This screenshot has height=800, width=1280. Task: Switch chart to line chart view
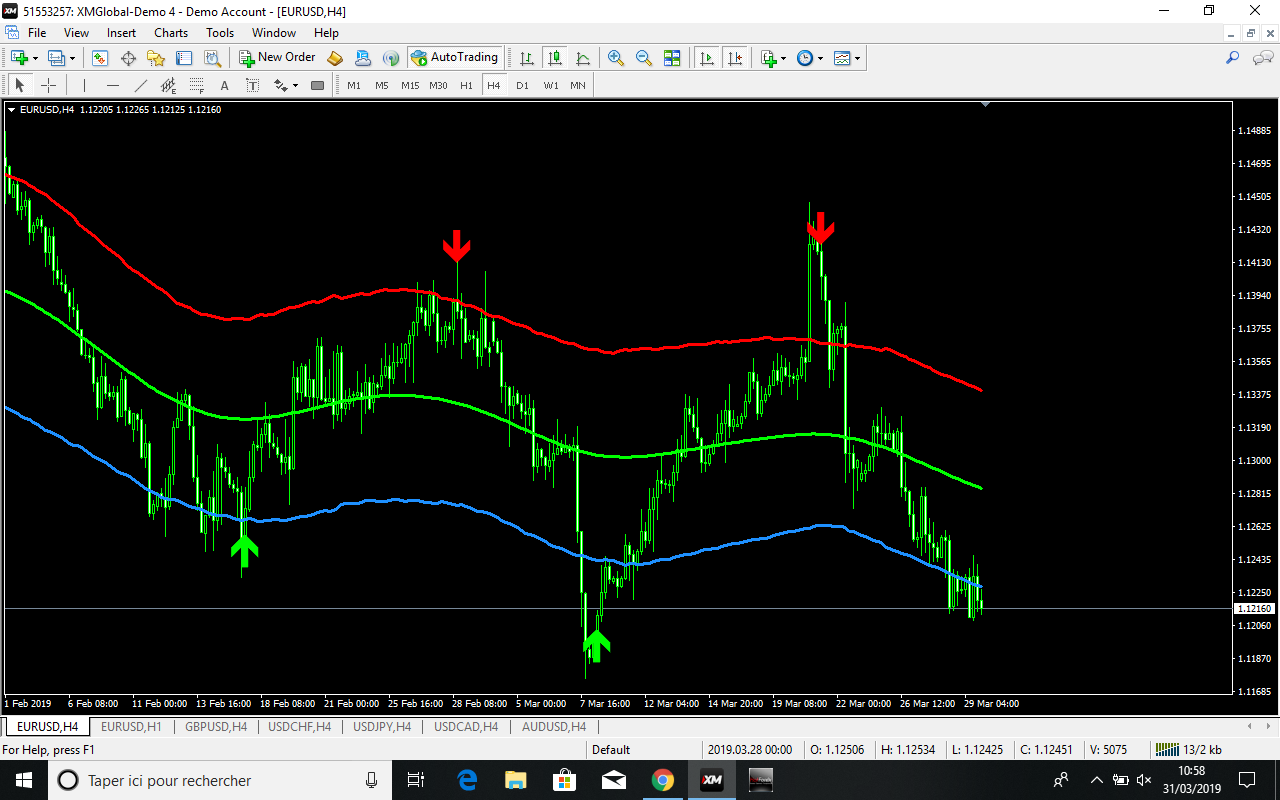coord(583,58)
